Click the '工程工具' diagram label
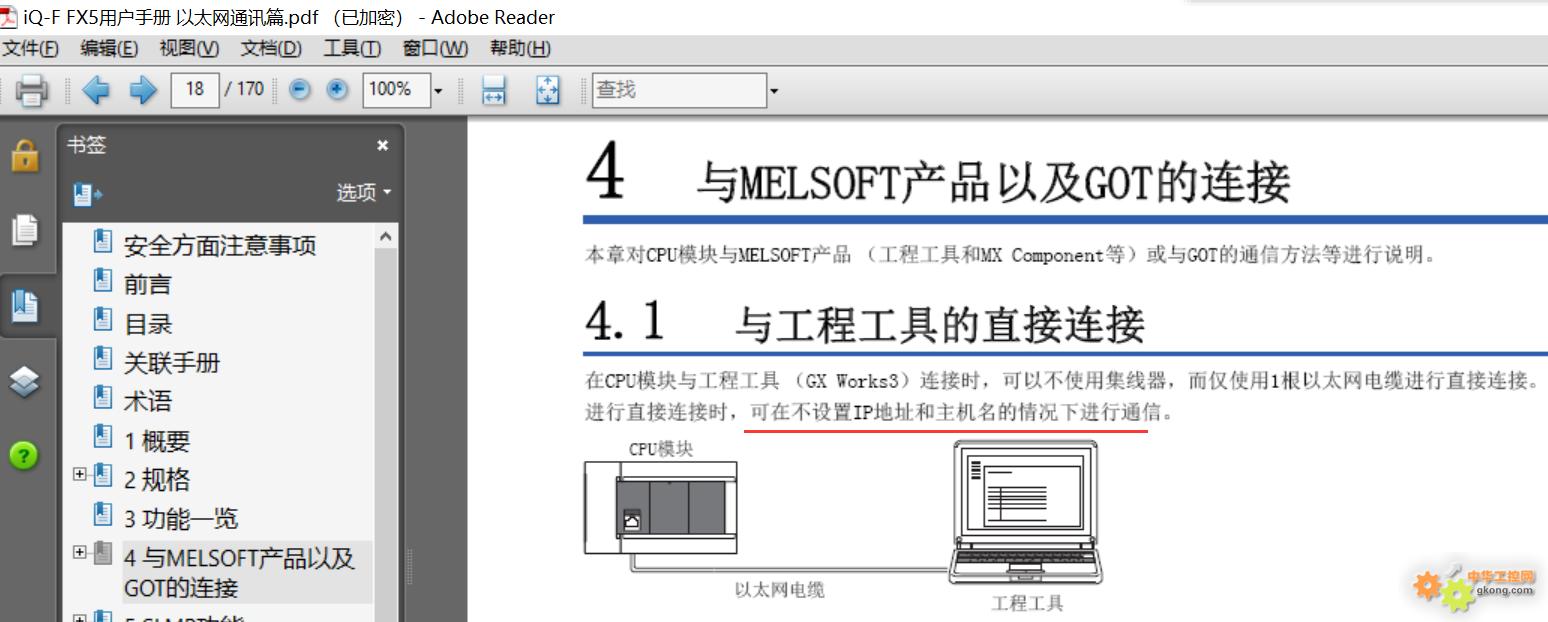This screenshot has width=1548, height=622. click(1027, 604)
